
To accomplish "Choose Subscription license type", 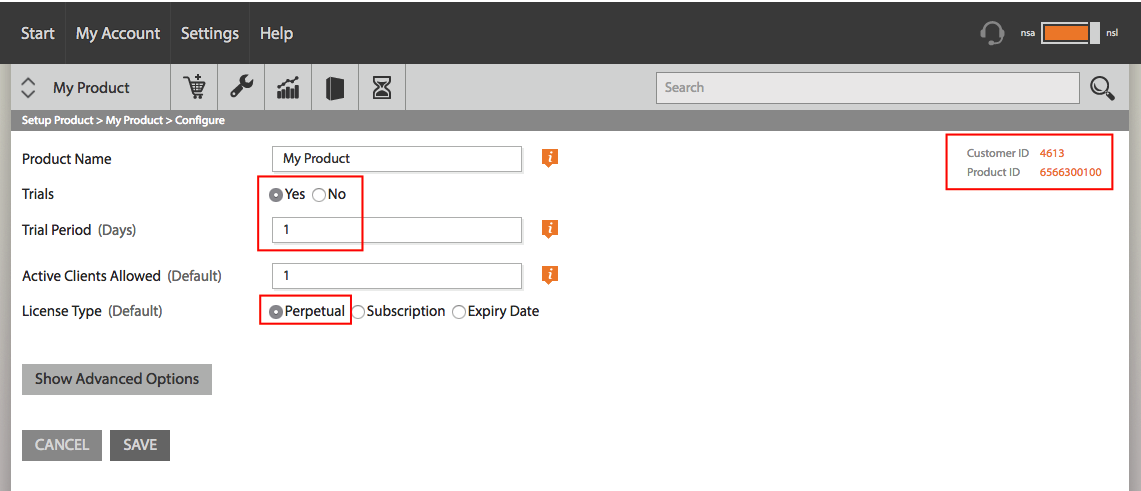I will tap(358, 311).
